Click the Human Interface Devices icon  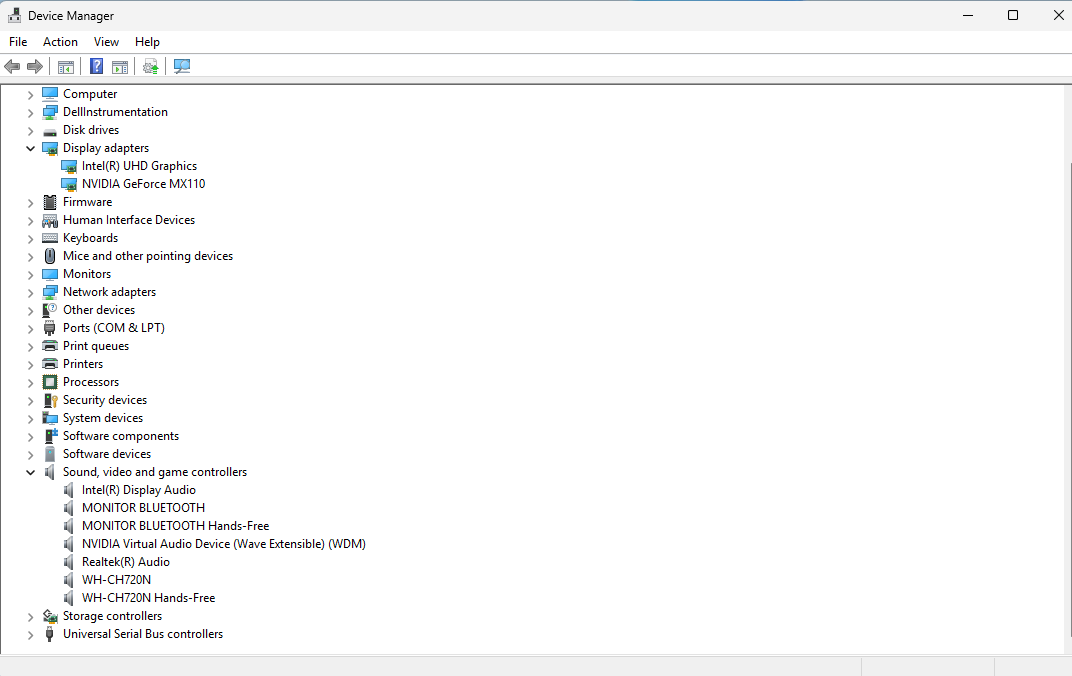coord(50,220)
